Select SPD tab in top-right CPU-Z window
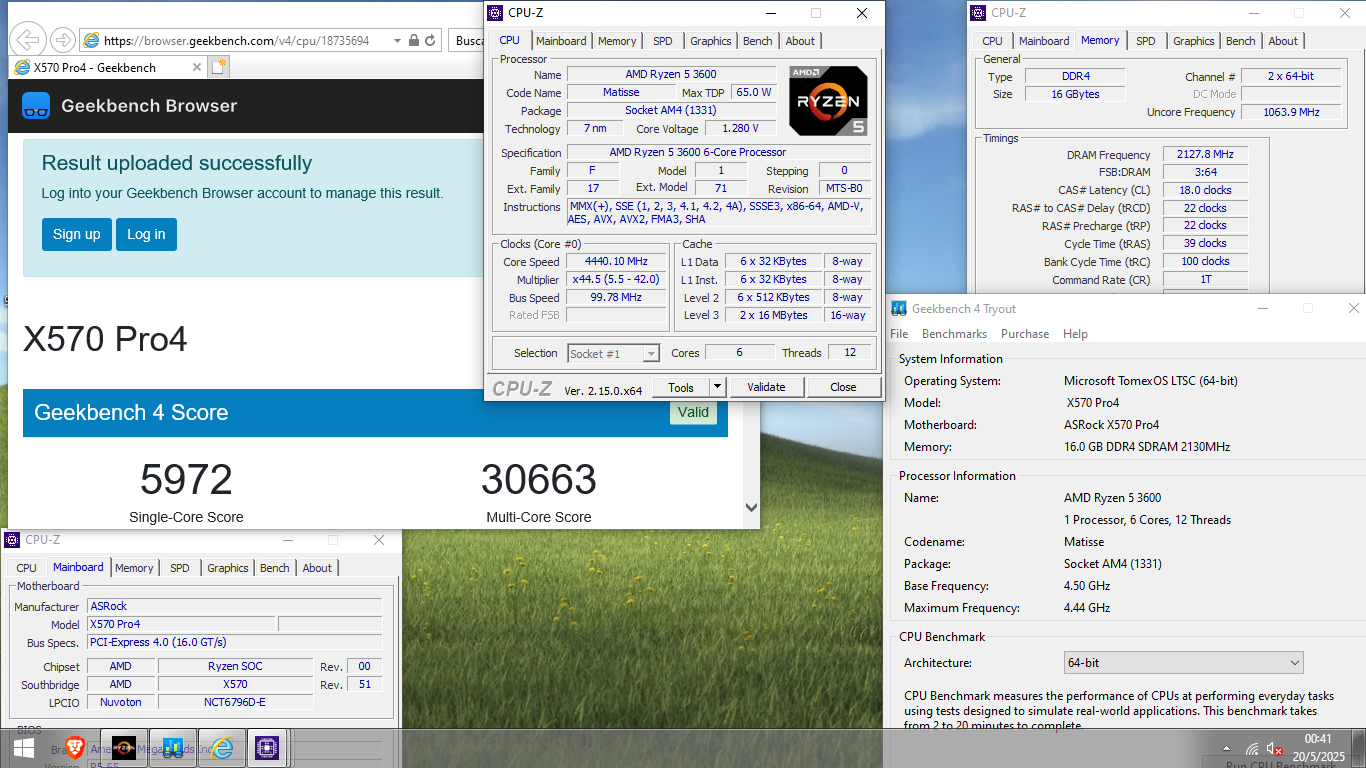Image resolution: width=1366 pixels, height=768 pixels. tap(1146, 41)
